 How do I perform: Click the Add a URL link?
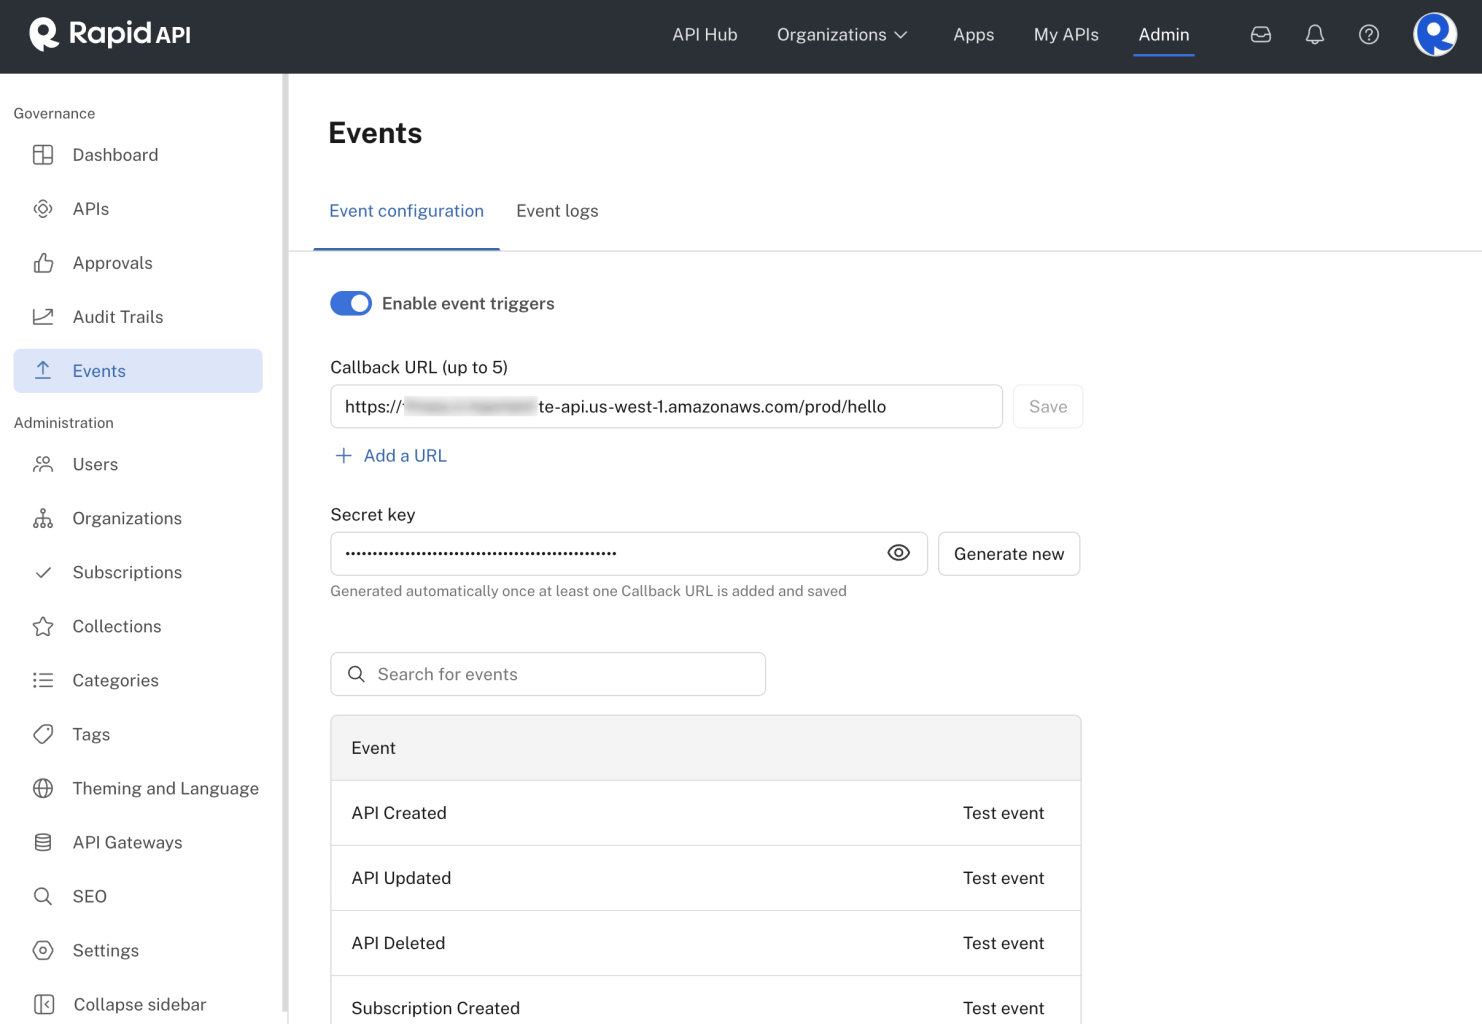(x=391, y=456)
